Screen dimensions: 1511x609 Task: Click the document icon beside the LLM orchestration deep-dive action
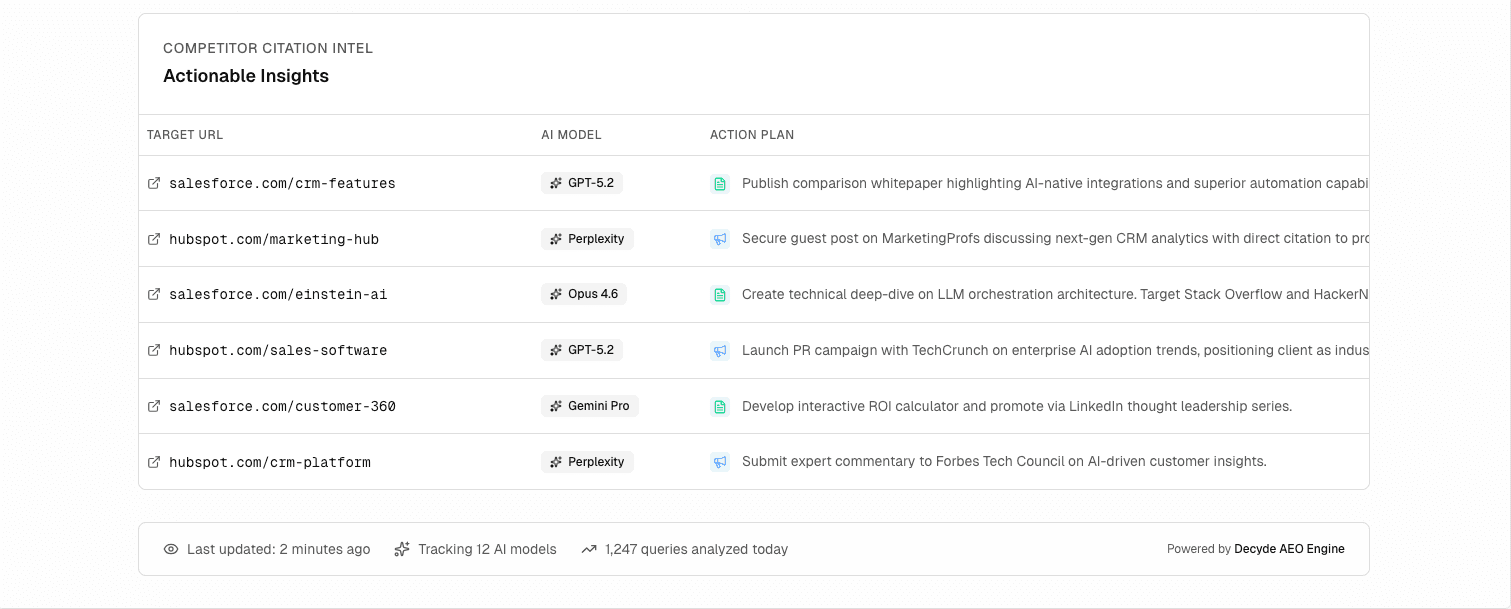coord(720,294)
